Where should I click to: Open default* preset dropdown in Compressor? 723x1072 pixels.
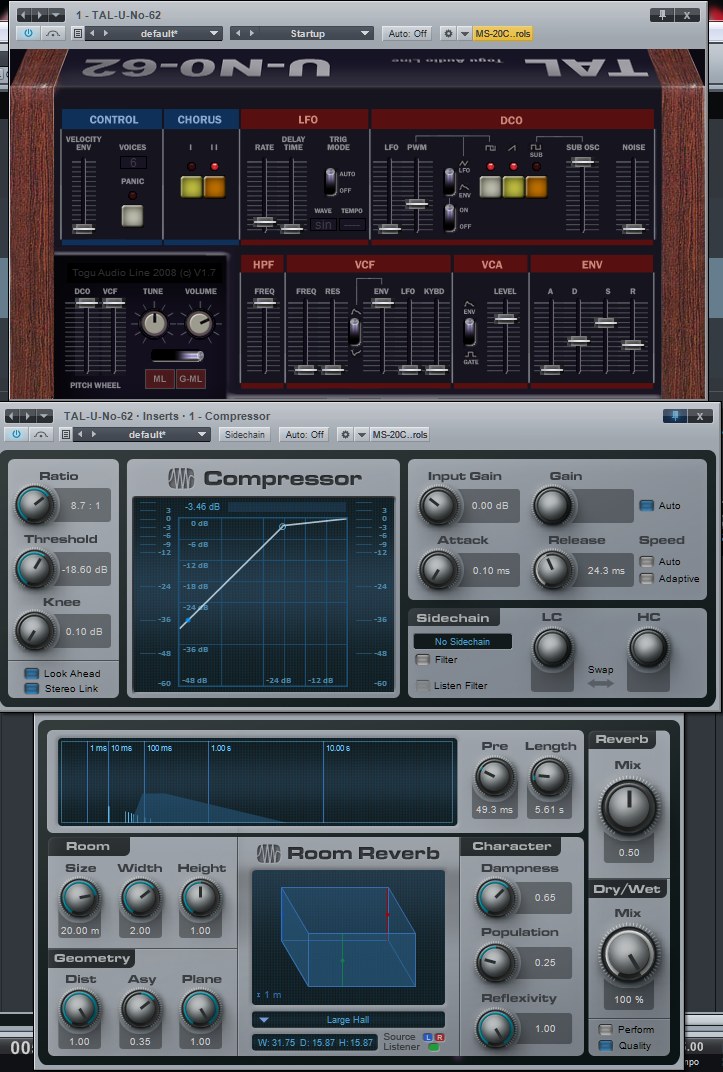point(202,434)
